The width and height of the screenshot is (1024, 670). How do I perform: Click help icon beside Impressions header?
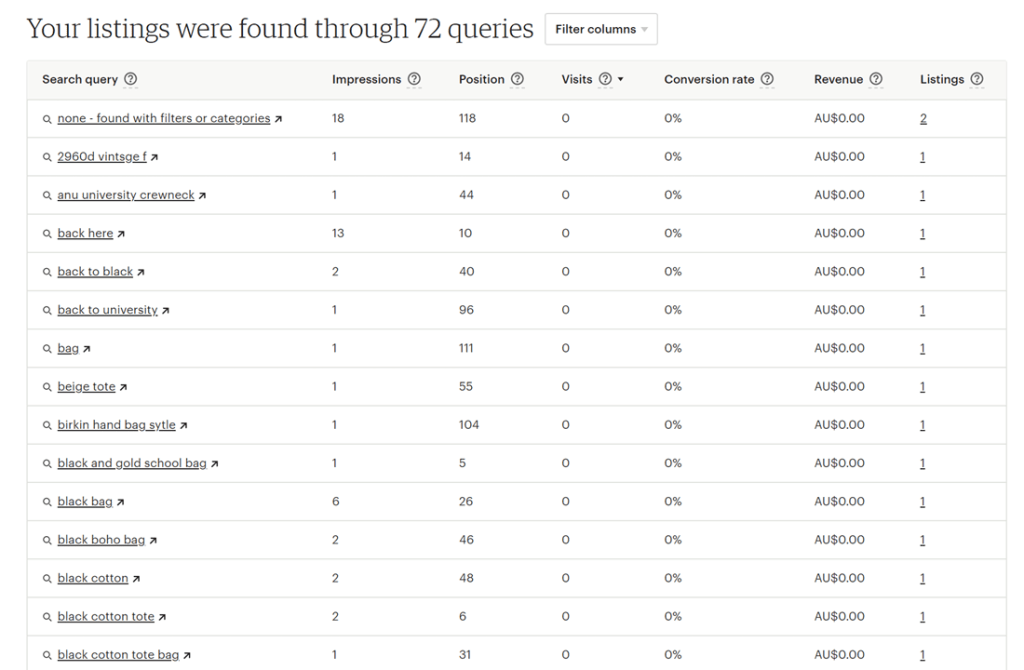click(414, 80)
